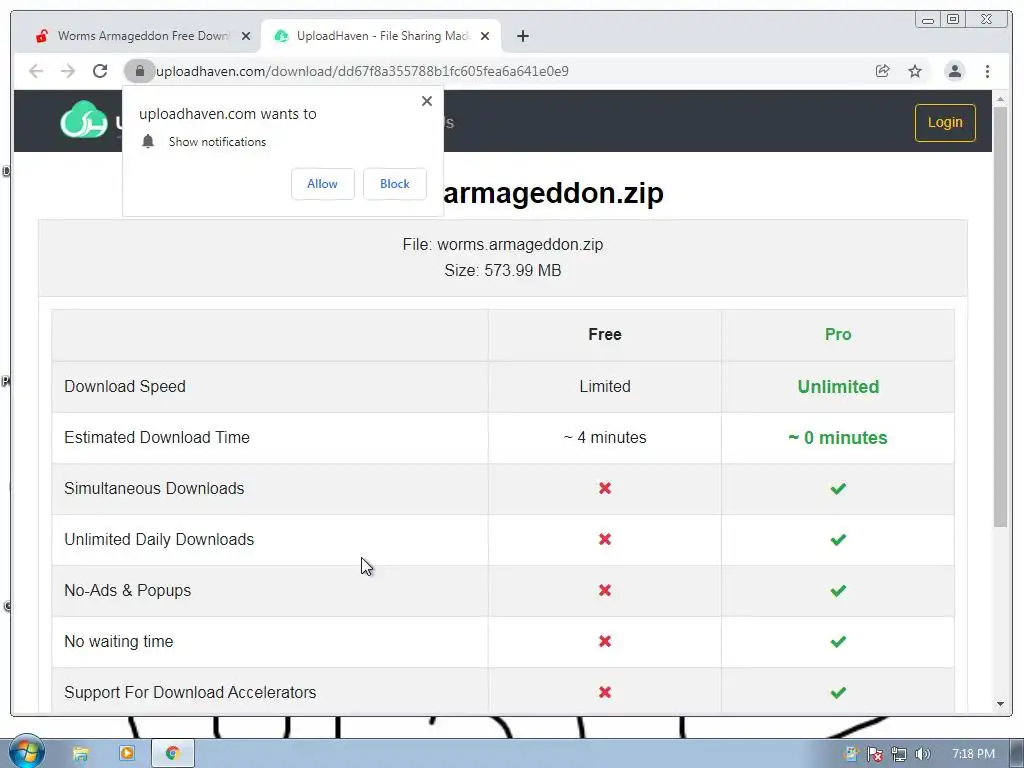Block notifications from uploadhaven.com
The image size is (1024, 768).
tap(394, 184)
